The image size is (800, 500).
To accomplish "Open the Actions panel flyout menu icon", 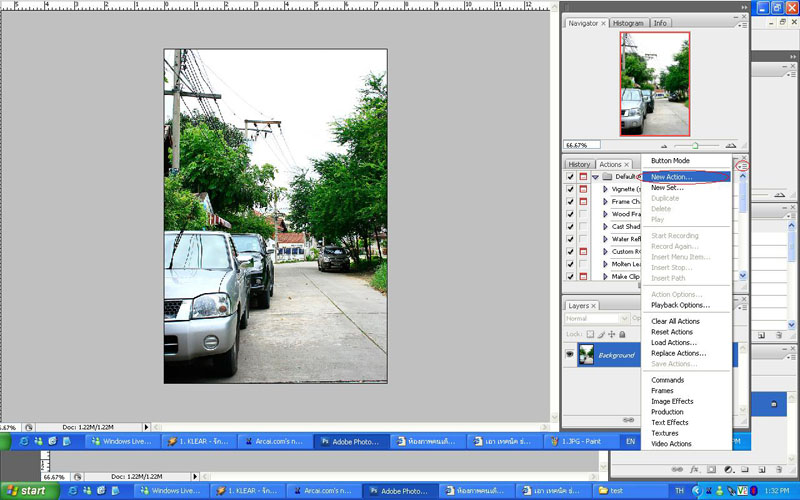I will click(x=743, y=166).
